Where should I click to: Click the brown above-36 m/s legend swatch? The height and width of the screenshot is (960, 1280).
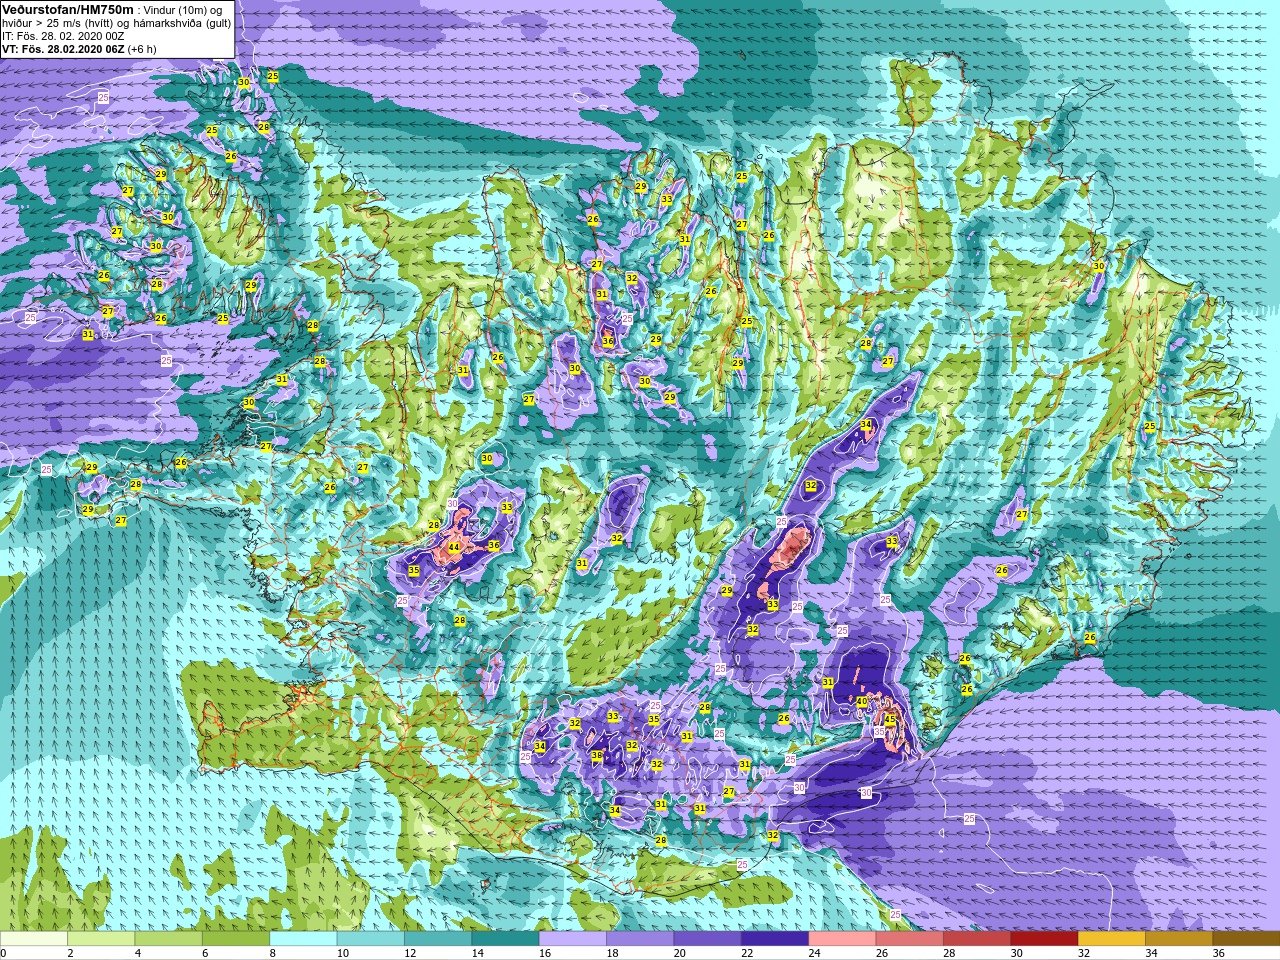point(1245,939)
